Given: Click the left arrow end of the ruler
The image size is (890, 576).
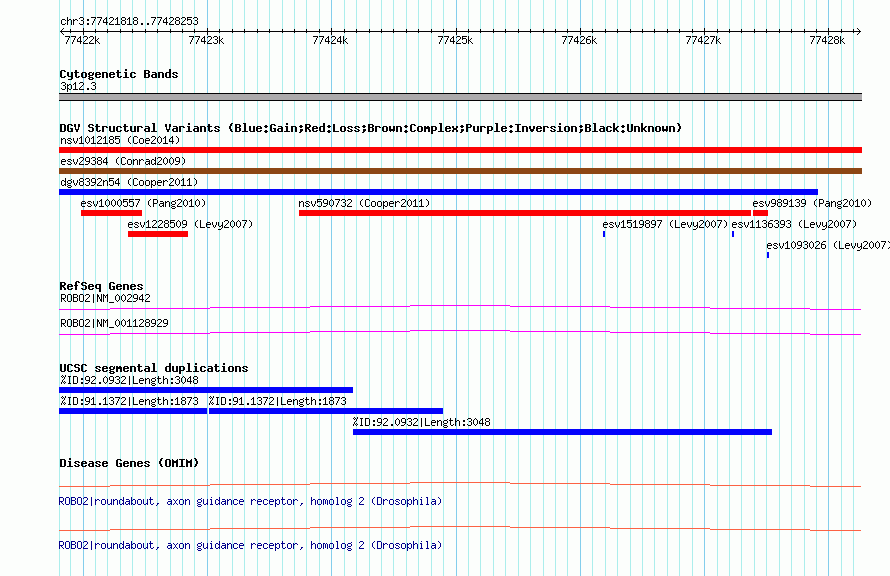Looking at the screenshot, I should tap(63, 32).
